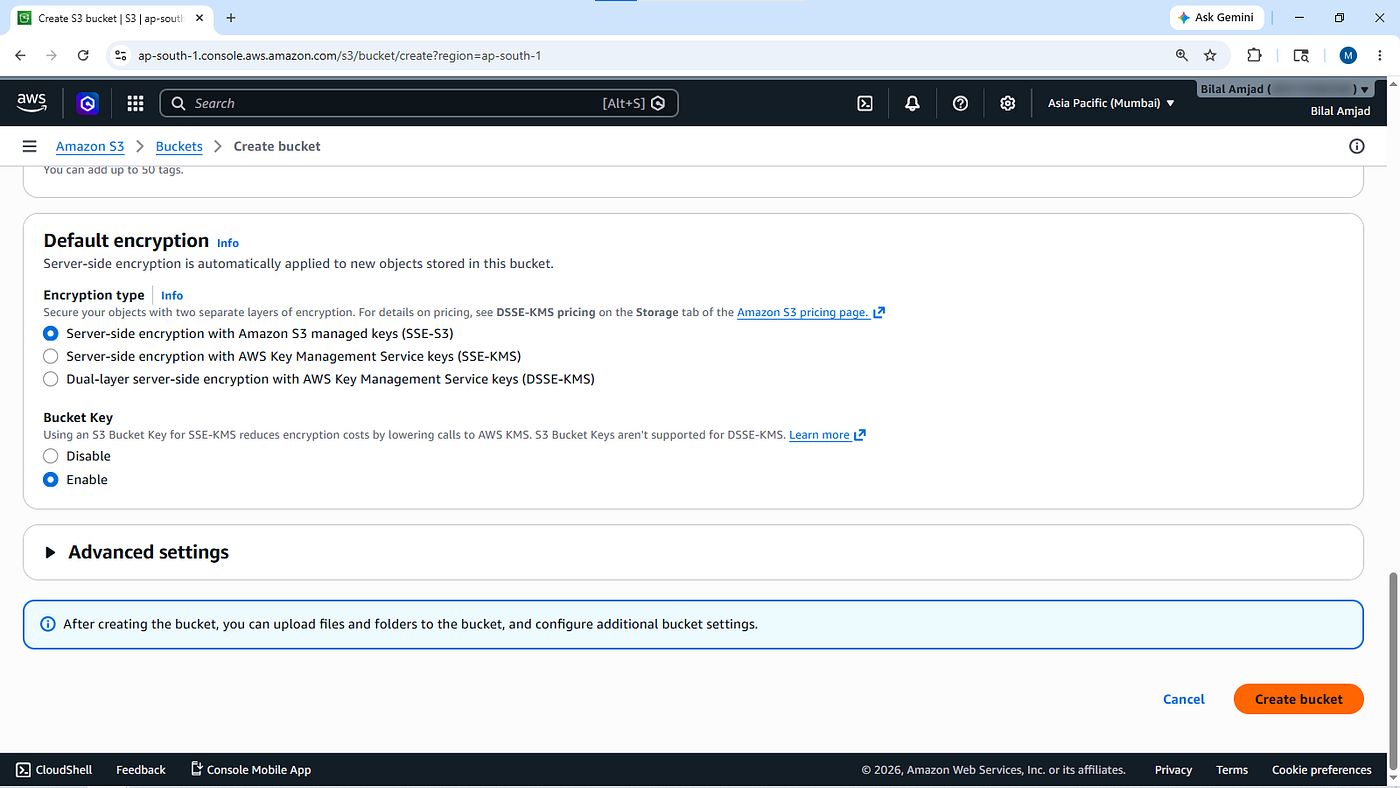Open the Console Mobile App link
Image resolution: width=1400 pixels, height=788 pixels.
(251, 770)
